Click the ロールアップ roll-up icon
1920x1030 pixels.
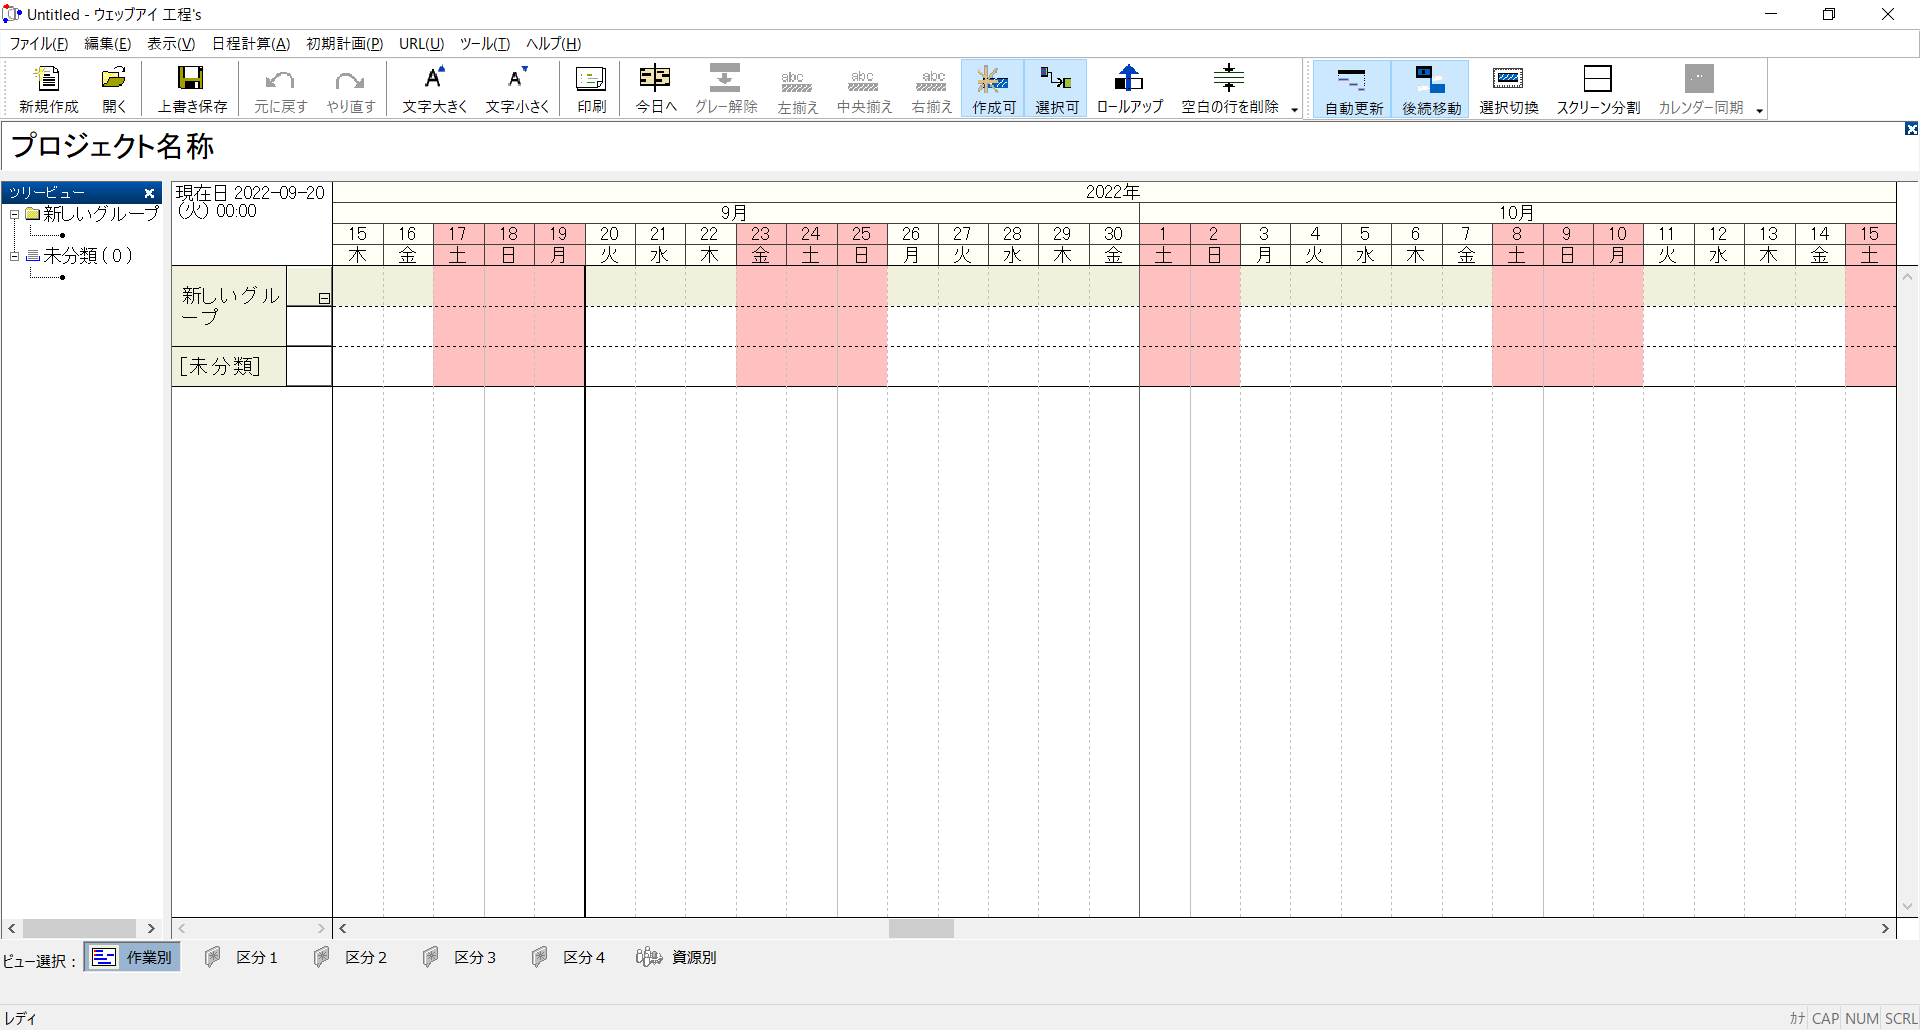tap(1130, 89)
